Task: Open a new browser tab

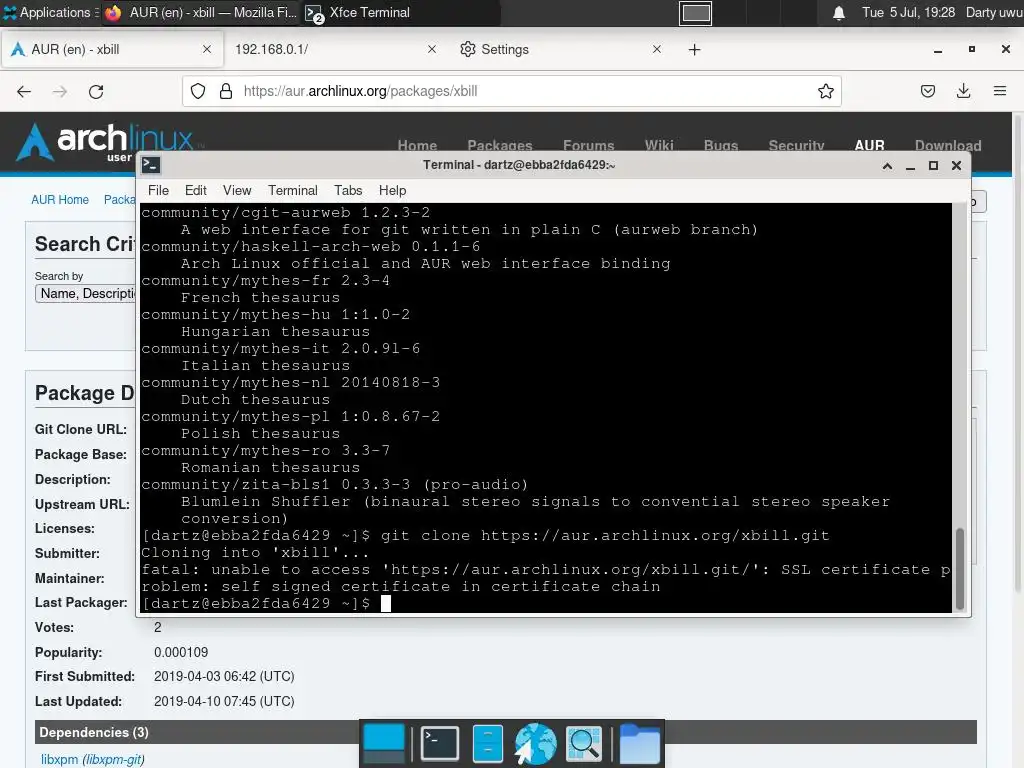Action: pos(694,50)
